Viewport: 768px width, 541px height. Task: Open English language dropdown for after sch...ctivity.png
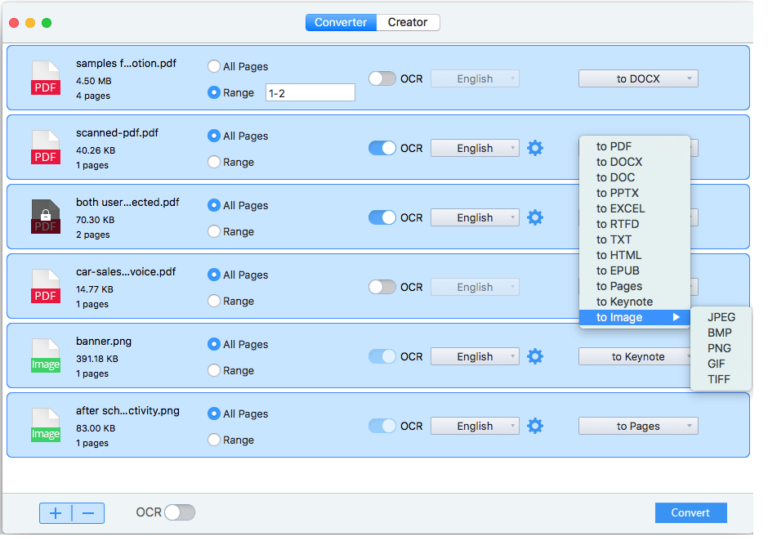(x=475, y=426)
